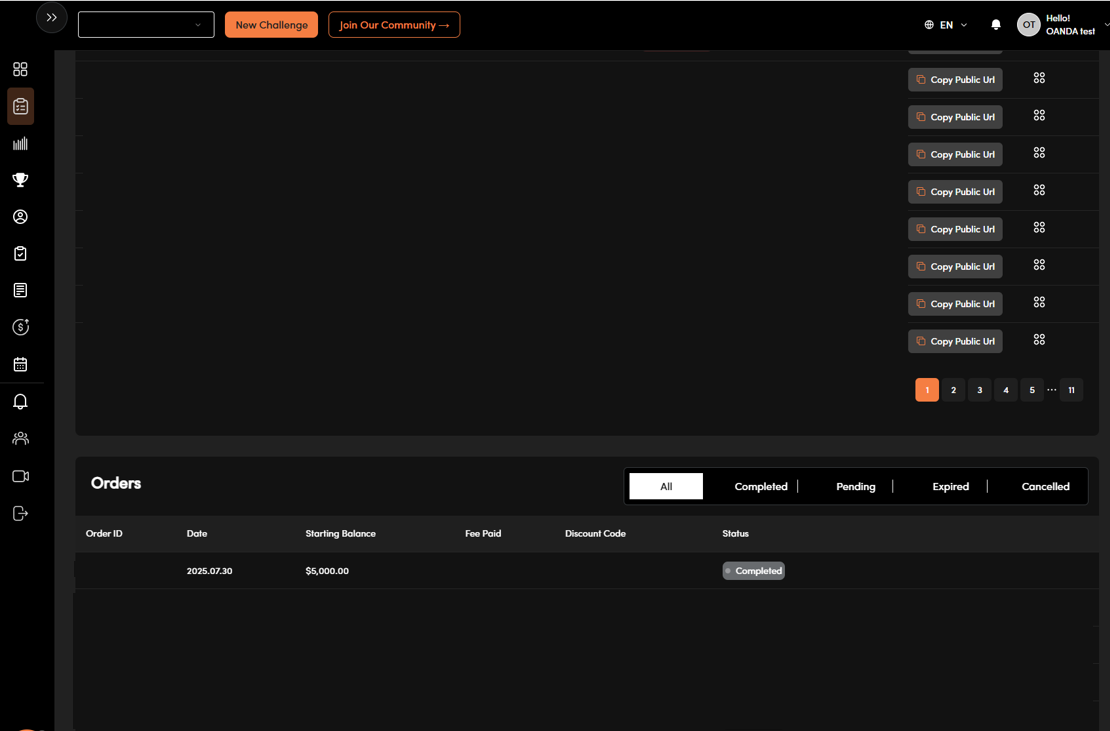Click Join Our Community link

point(394,25)
